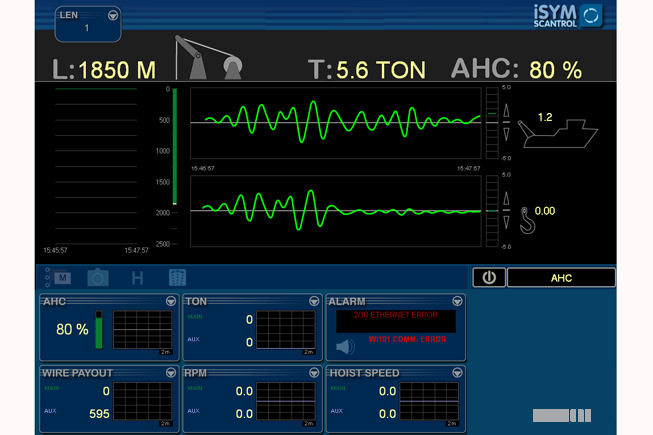Select the M monitor mode icon

point(62,278)
